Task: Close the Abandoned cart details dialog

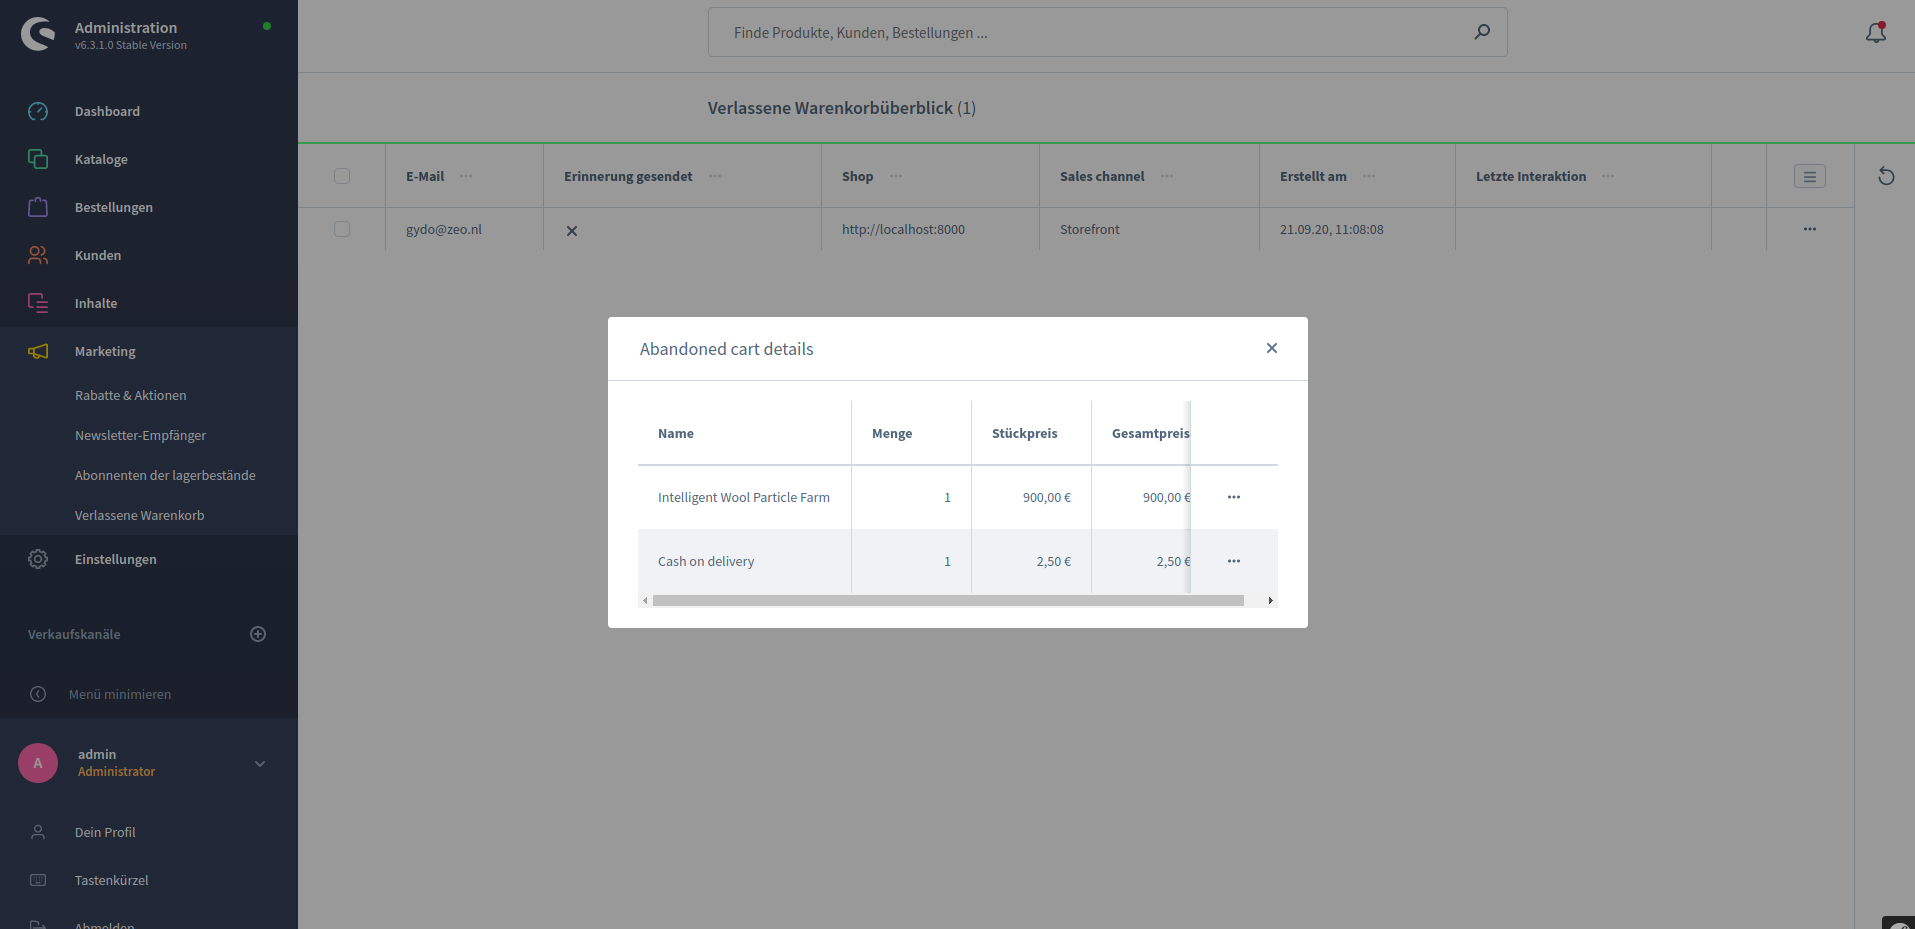Action: click(1272, 348)
